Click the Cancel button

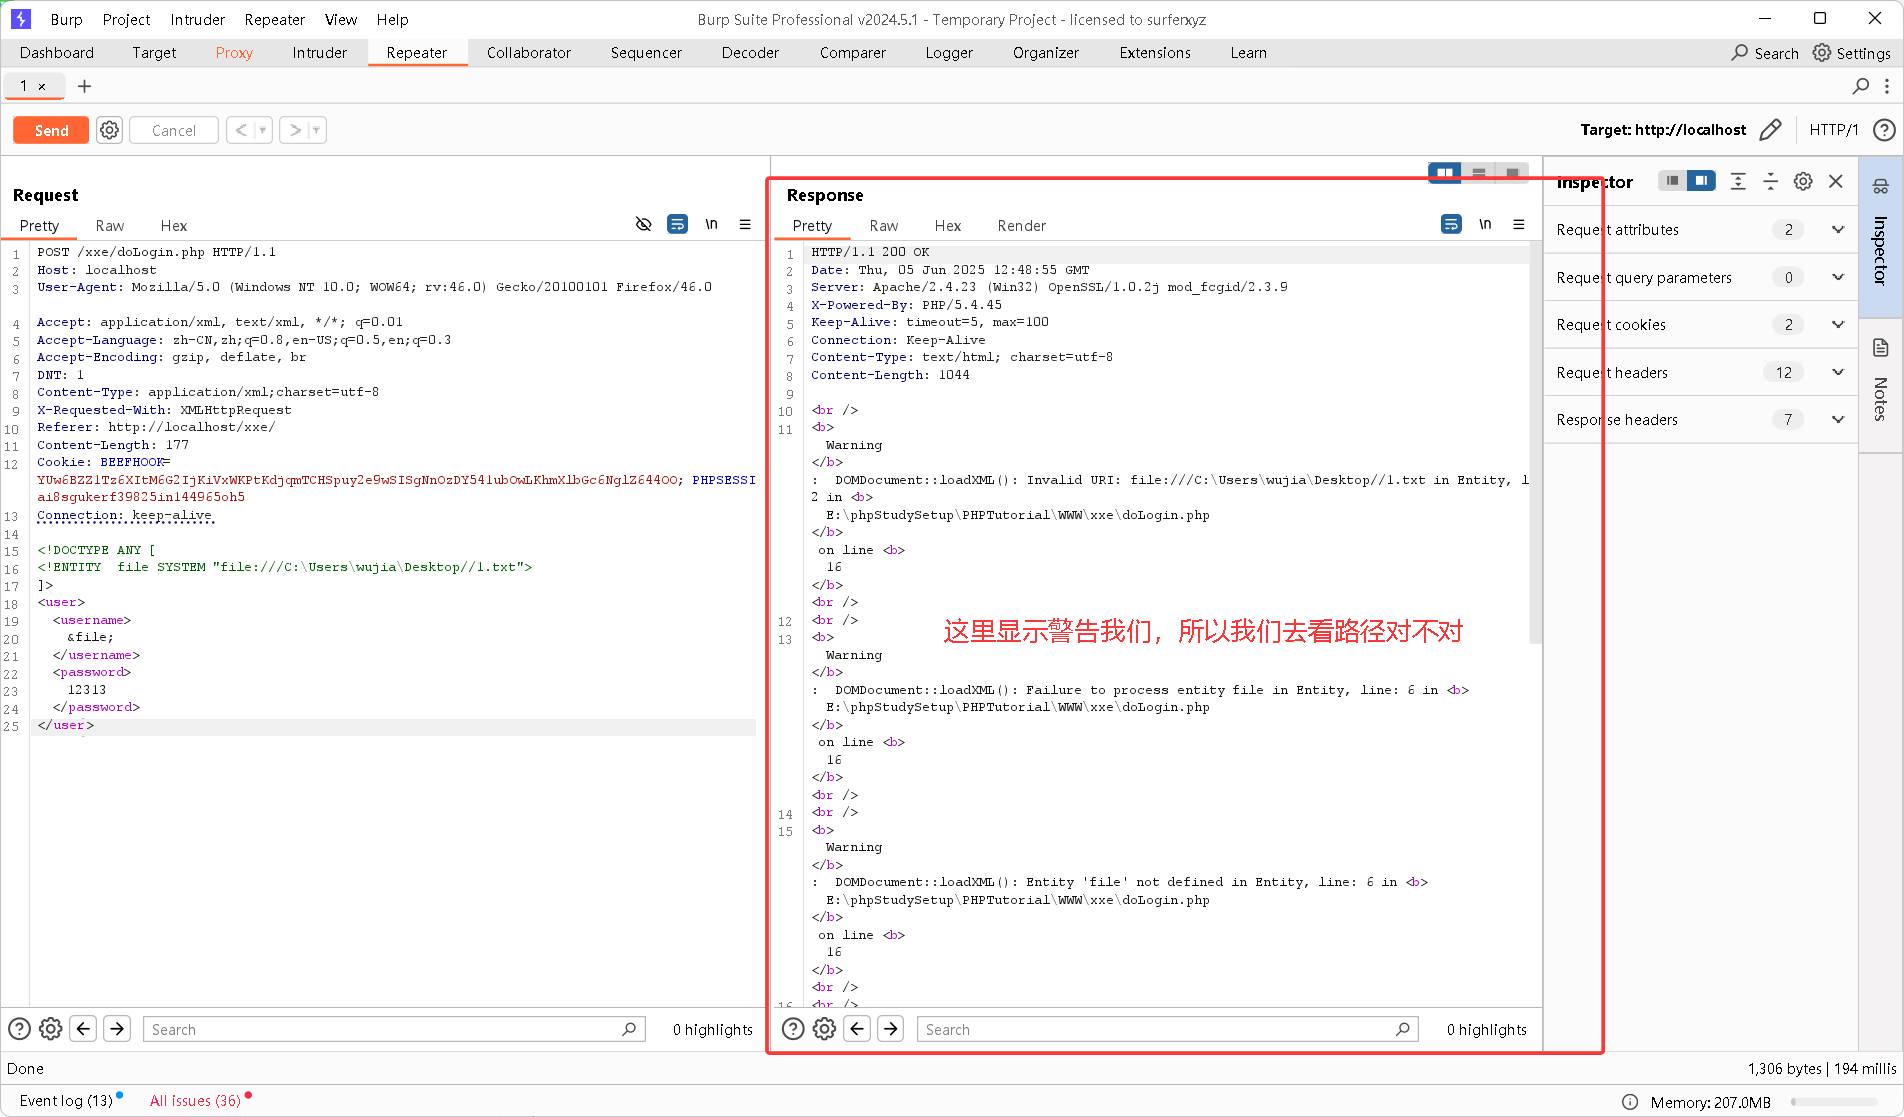click(174, 130)
